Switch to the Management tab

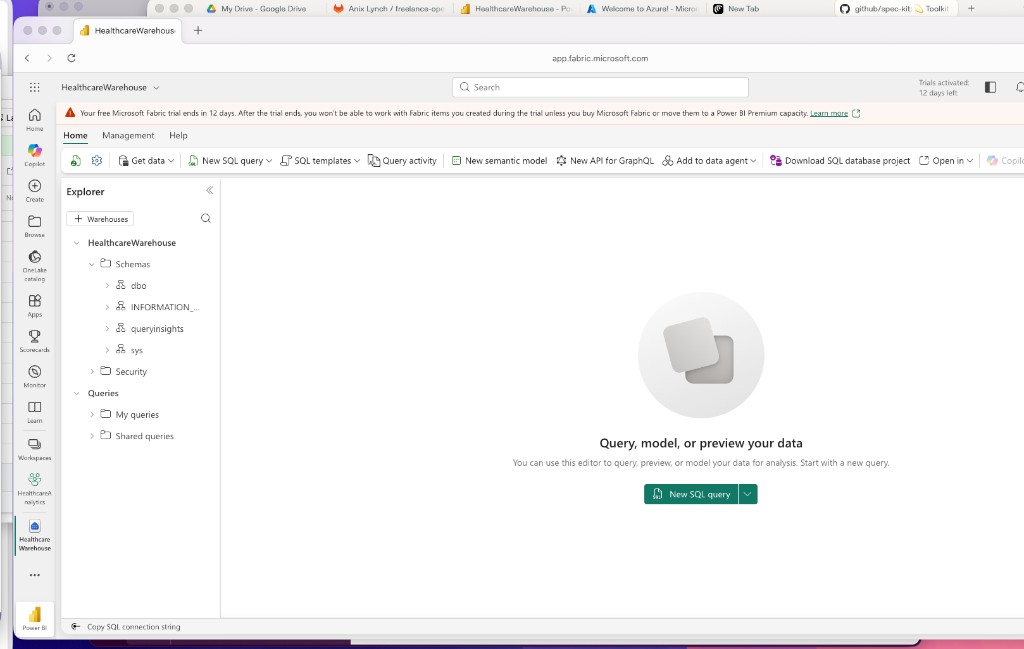(x=129, y=135)
